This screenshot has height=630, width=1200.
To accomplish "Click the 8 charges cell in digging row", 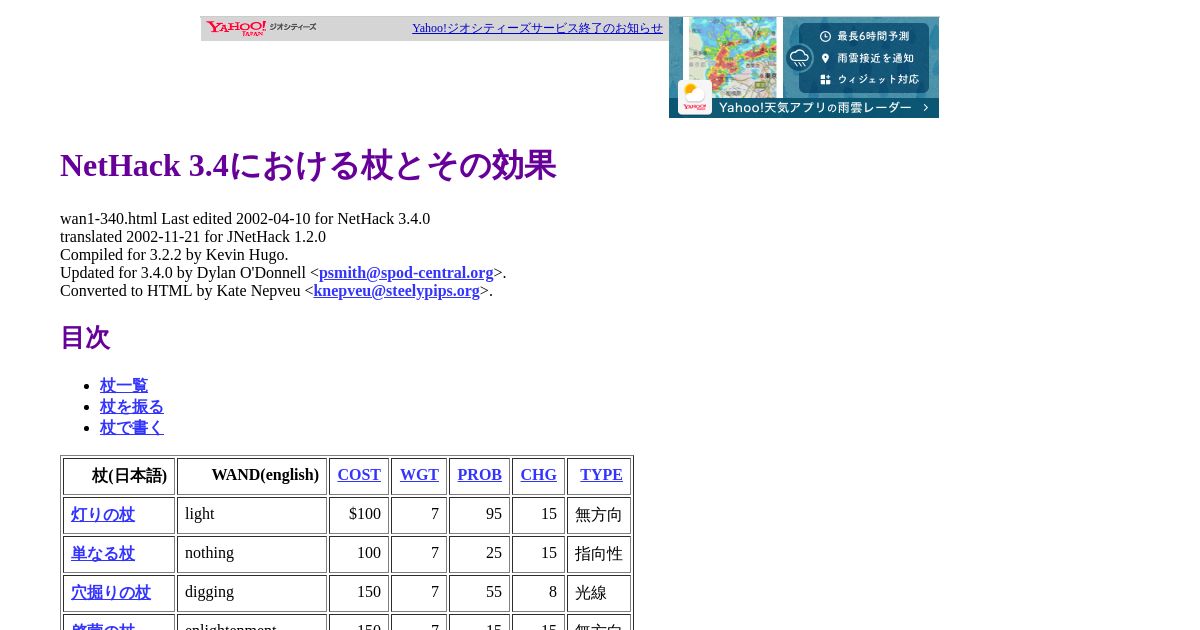I will pos(539,593).
